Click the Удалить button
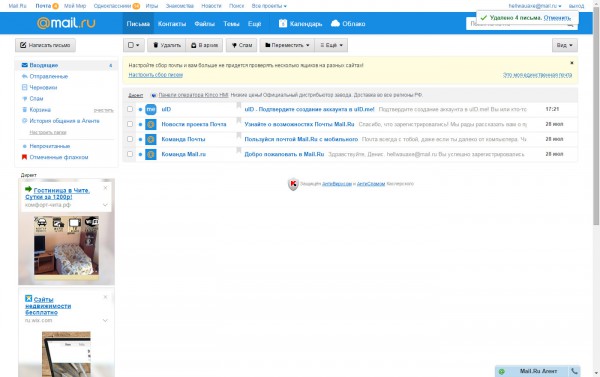This screenshot has height=377, width=600. [x=166, y=45]
